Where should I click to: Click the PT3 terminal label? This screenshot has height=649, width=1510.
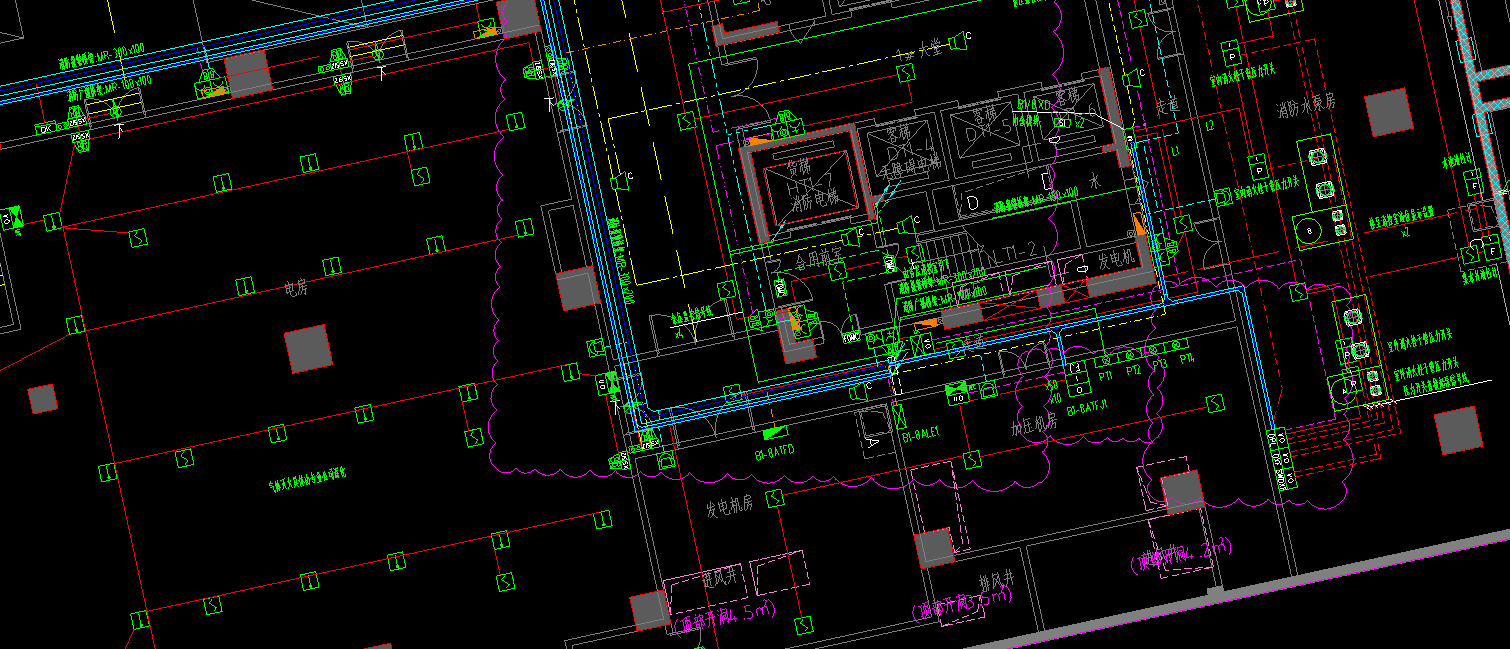[1159, 365]
